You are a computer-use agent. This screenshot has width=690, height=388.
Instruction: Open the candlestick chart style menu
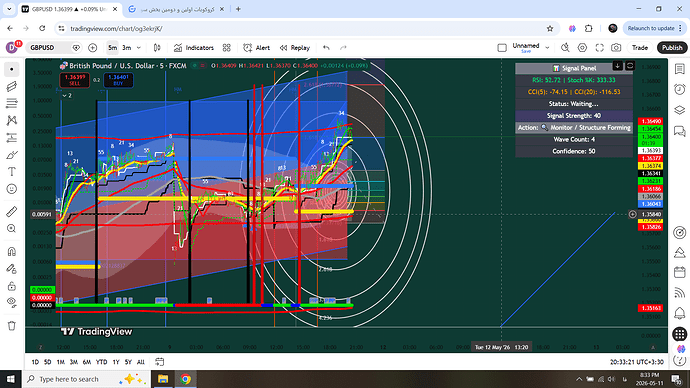tap(157, 48)
